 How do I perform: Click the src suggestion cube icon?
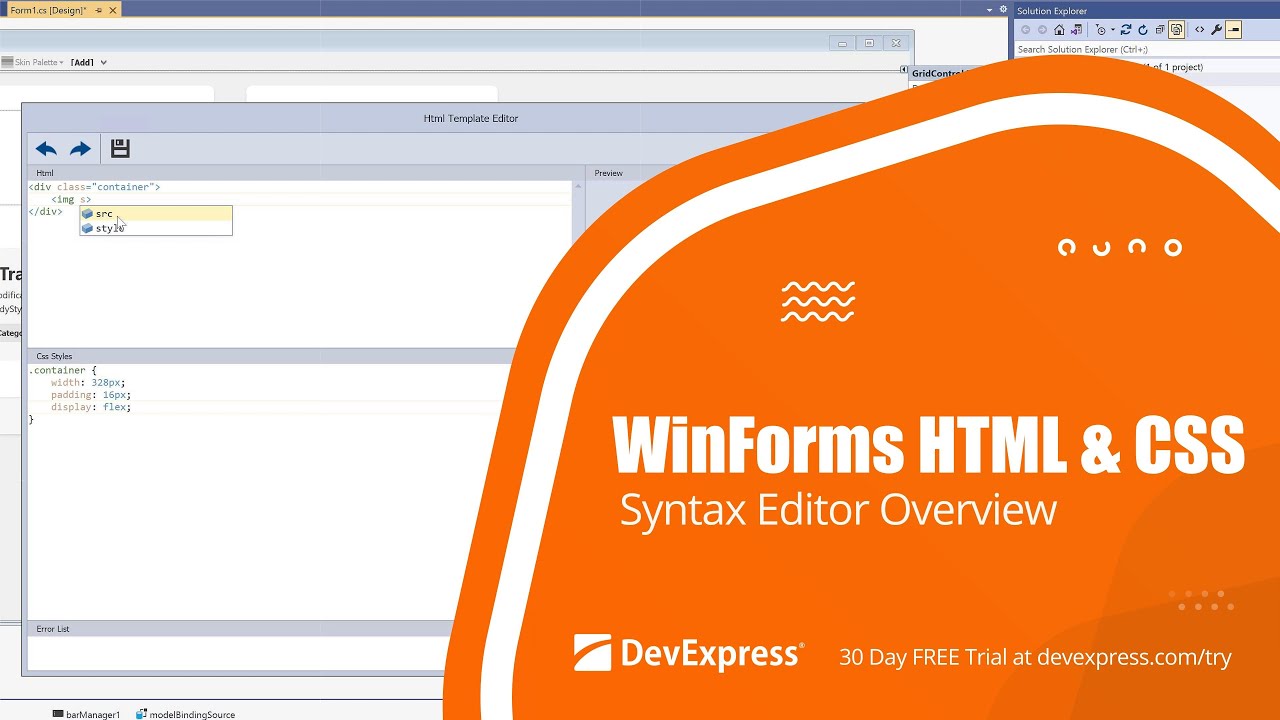click(87, 214)
